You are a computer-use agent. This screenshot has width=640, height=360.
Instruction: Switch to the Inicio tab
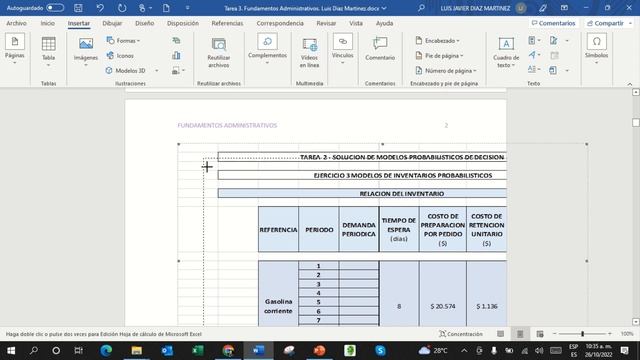[47, 23]
